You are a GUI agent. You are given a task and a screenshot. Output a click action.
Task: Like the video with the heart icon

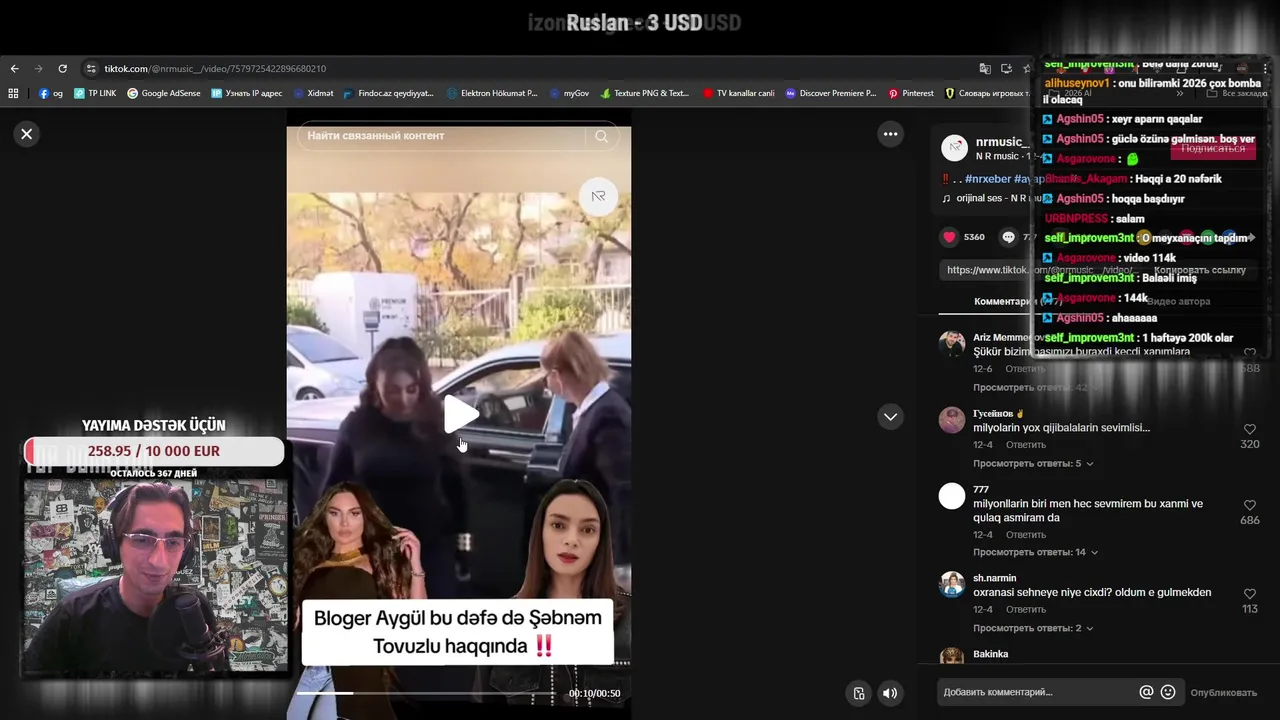click(949, 237)
